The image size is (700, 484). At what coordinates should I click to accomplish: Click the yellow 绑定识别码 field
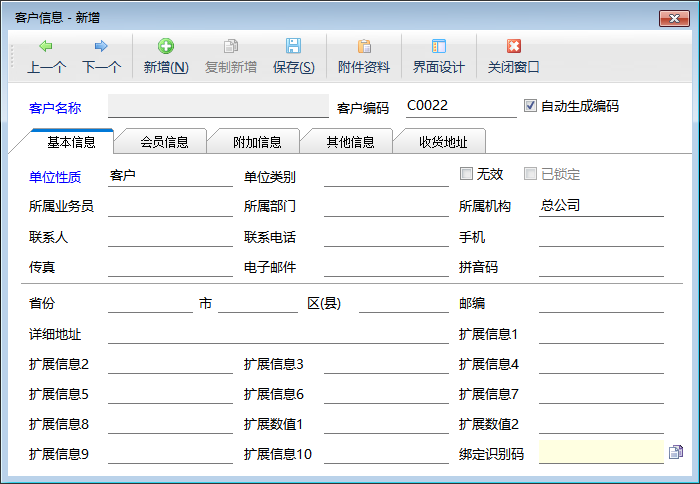pos(601,452)
